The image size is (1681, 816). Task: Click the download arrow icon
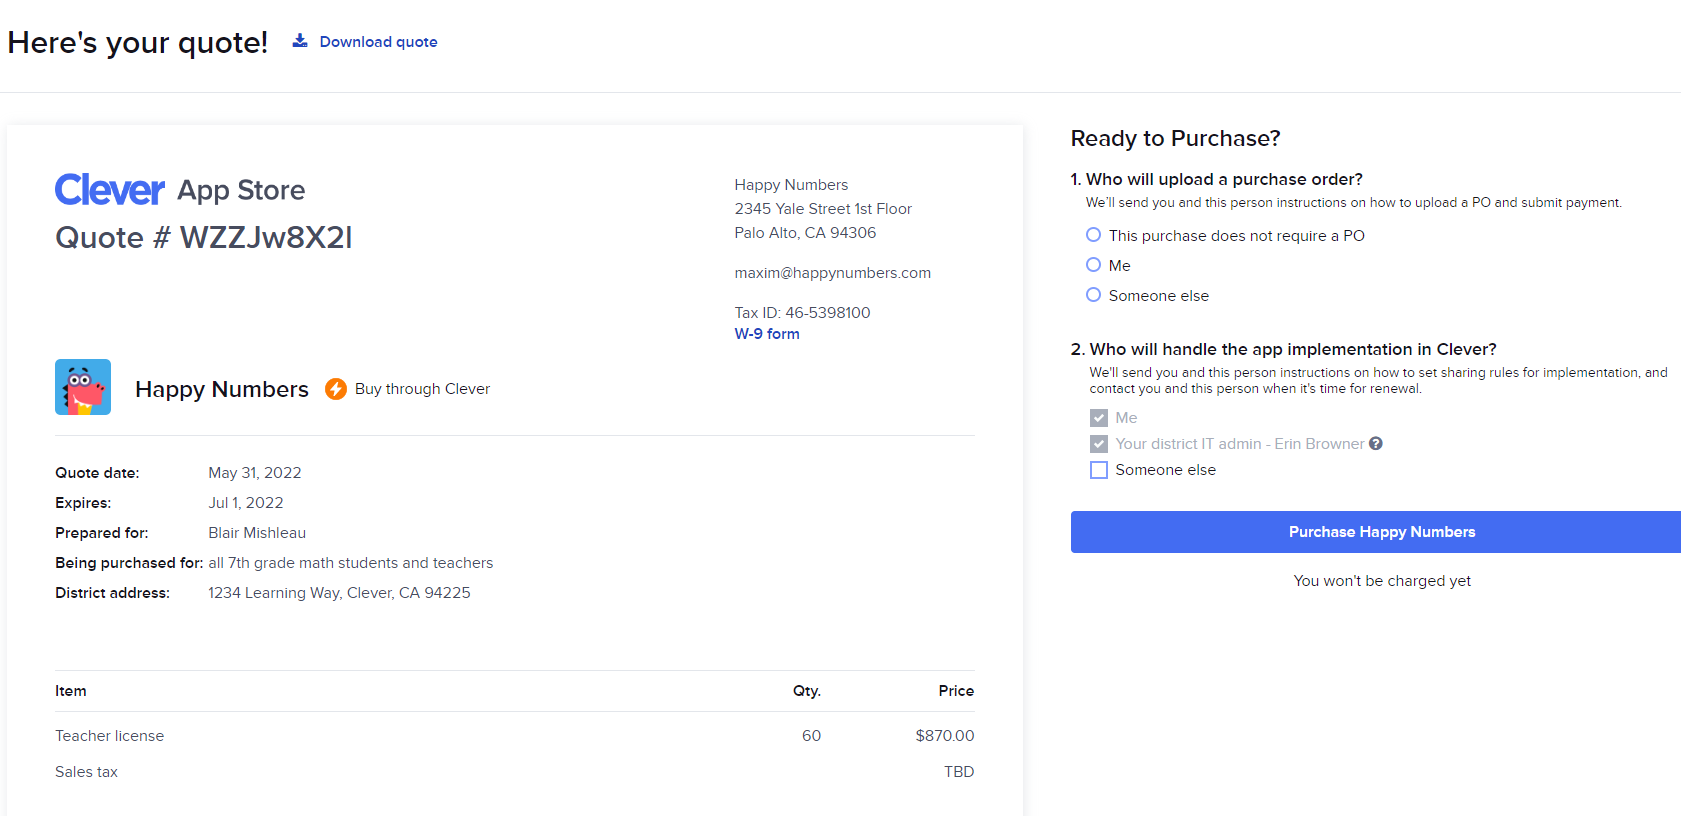point(300,41)
